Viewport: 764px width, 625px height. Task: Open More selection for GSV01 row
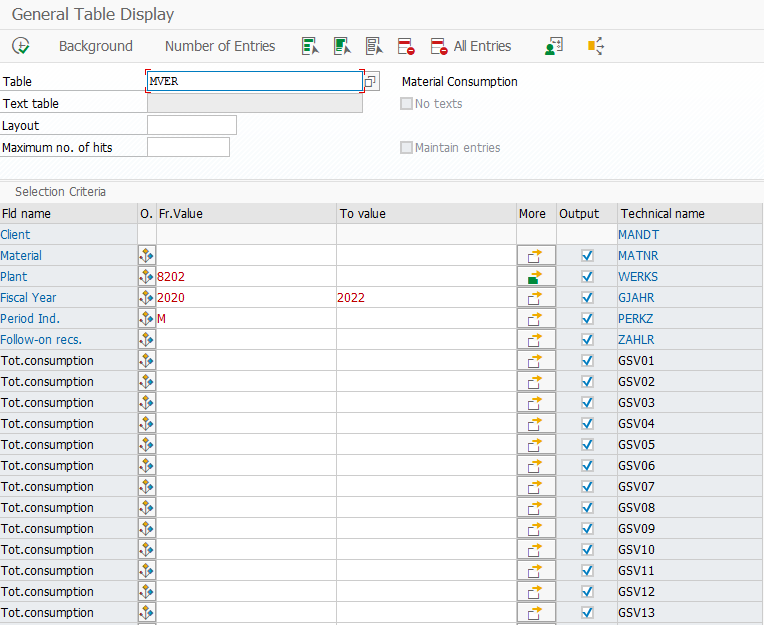tap(536, 361)
